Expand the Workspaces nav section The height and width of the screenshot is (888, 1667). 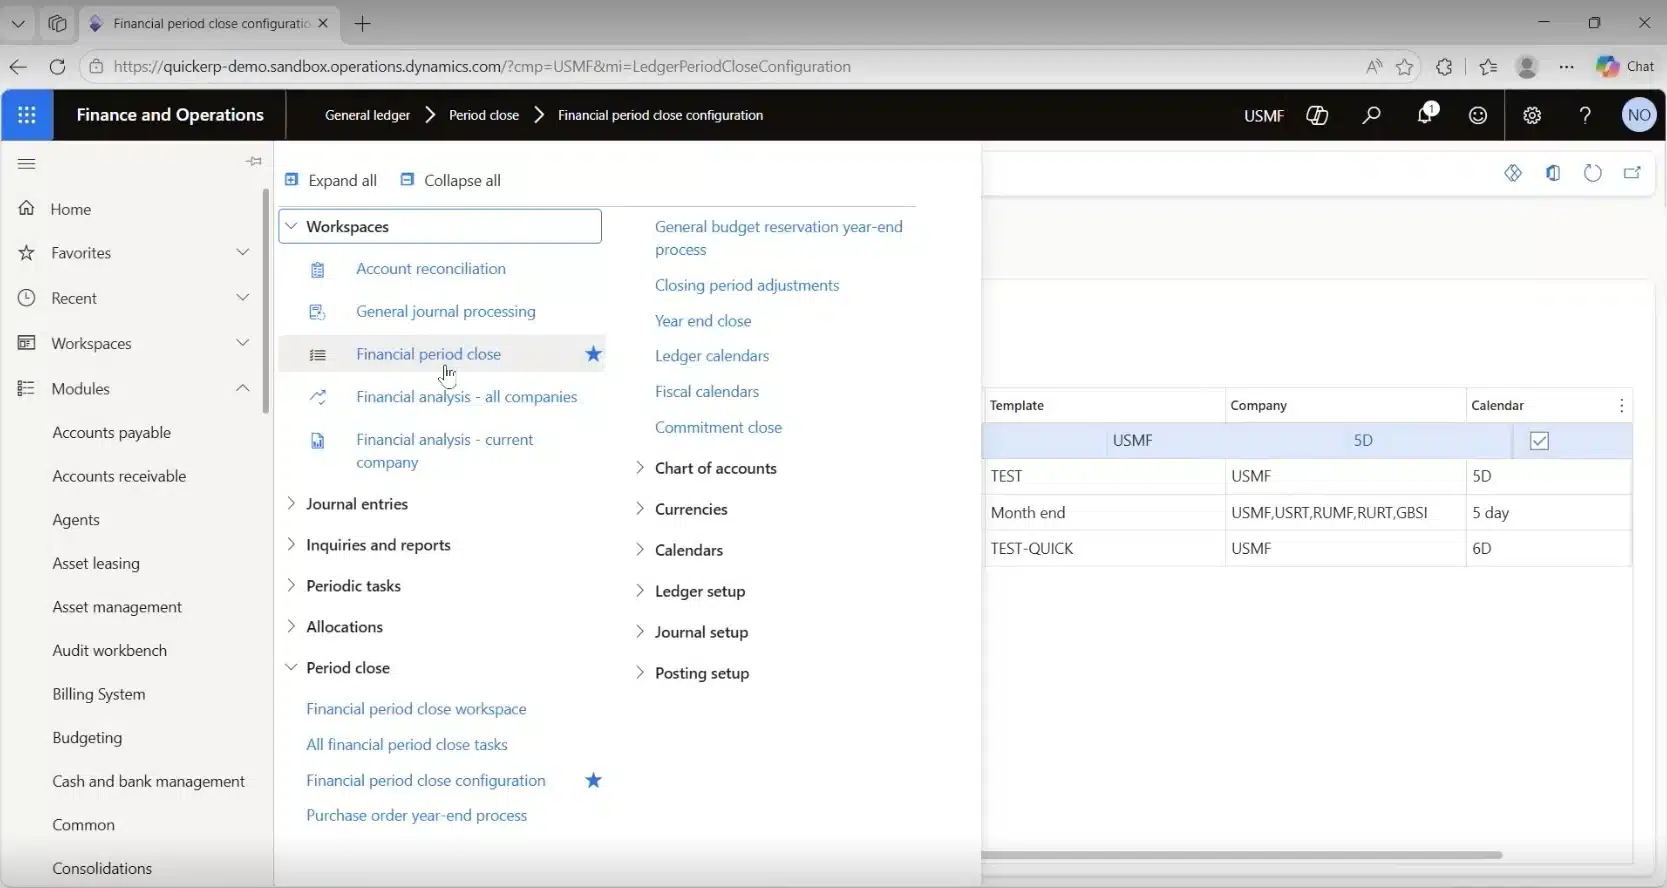click(242, 342)
